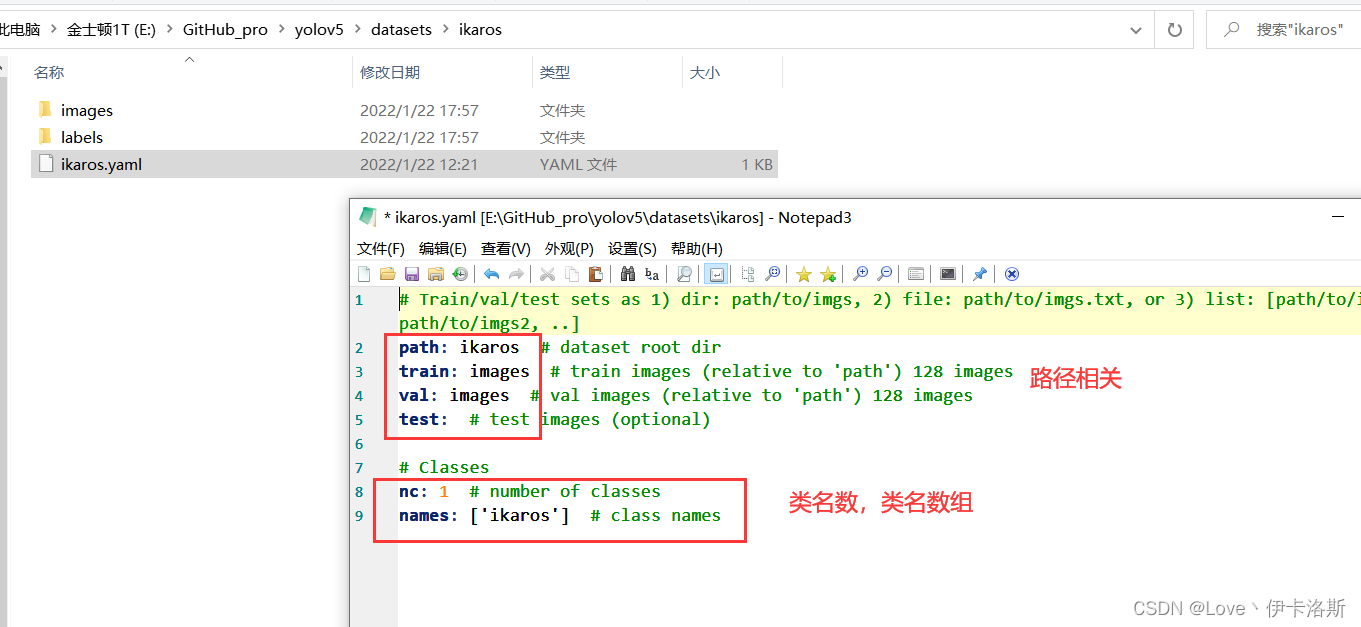Screen dimensions: 1361x627
Task: Launch the command prompt console icon
Action: [x=948, y=274]
